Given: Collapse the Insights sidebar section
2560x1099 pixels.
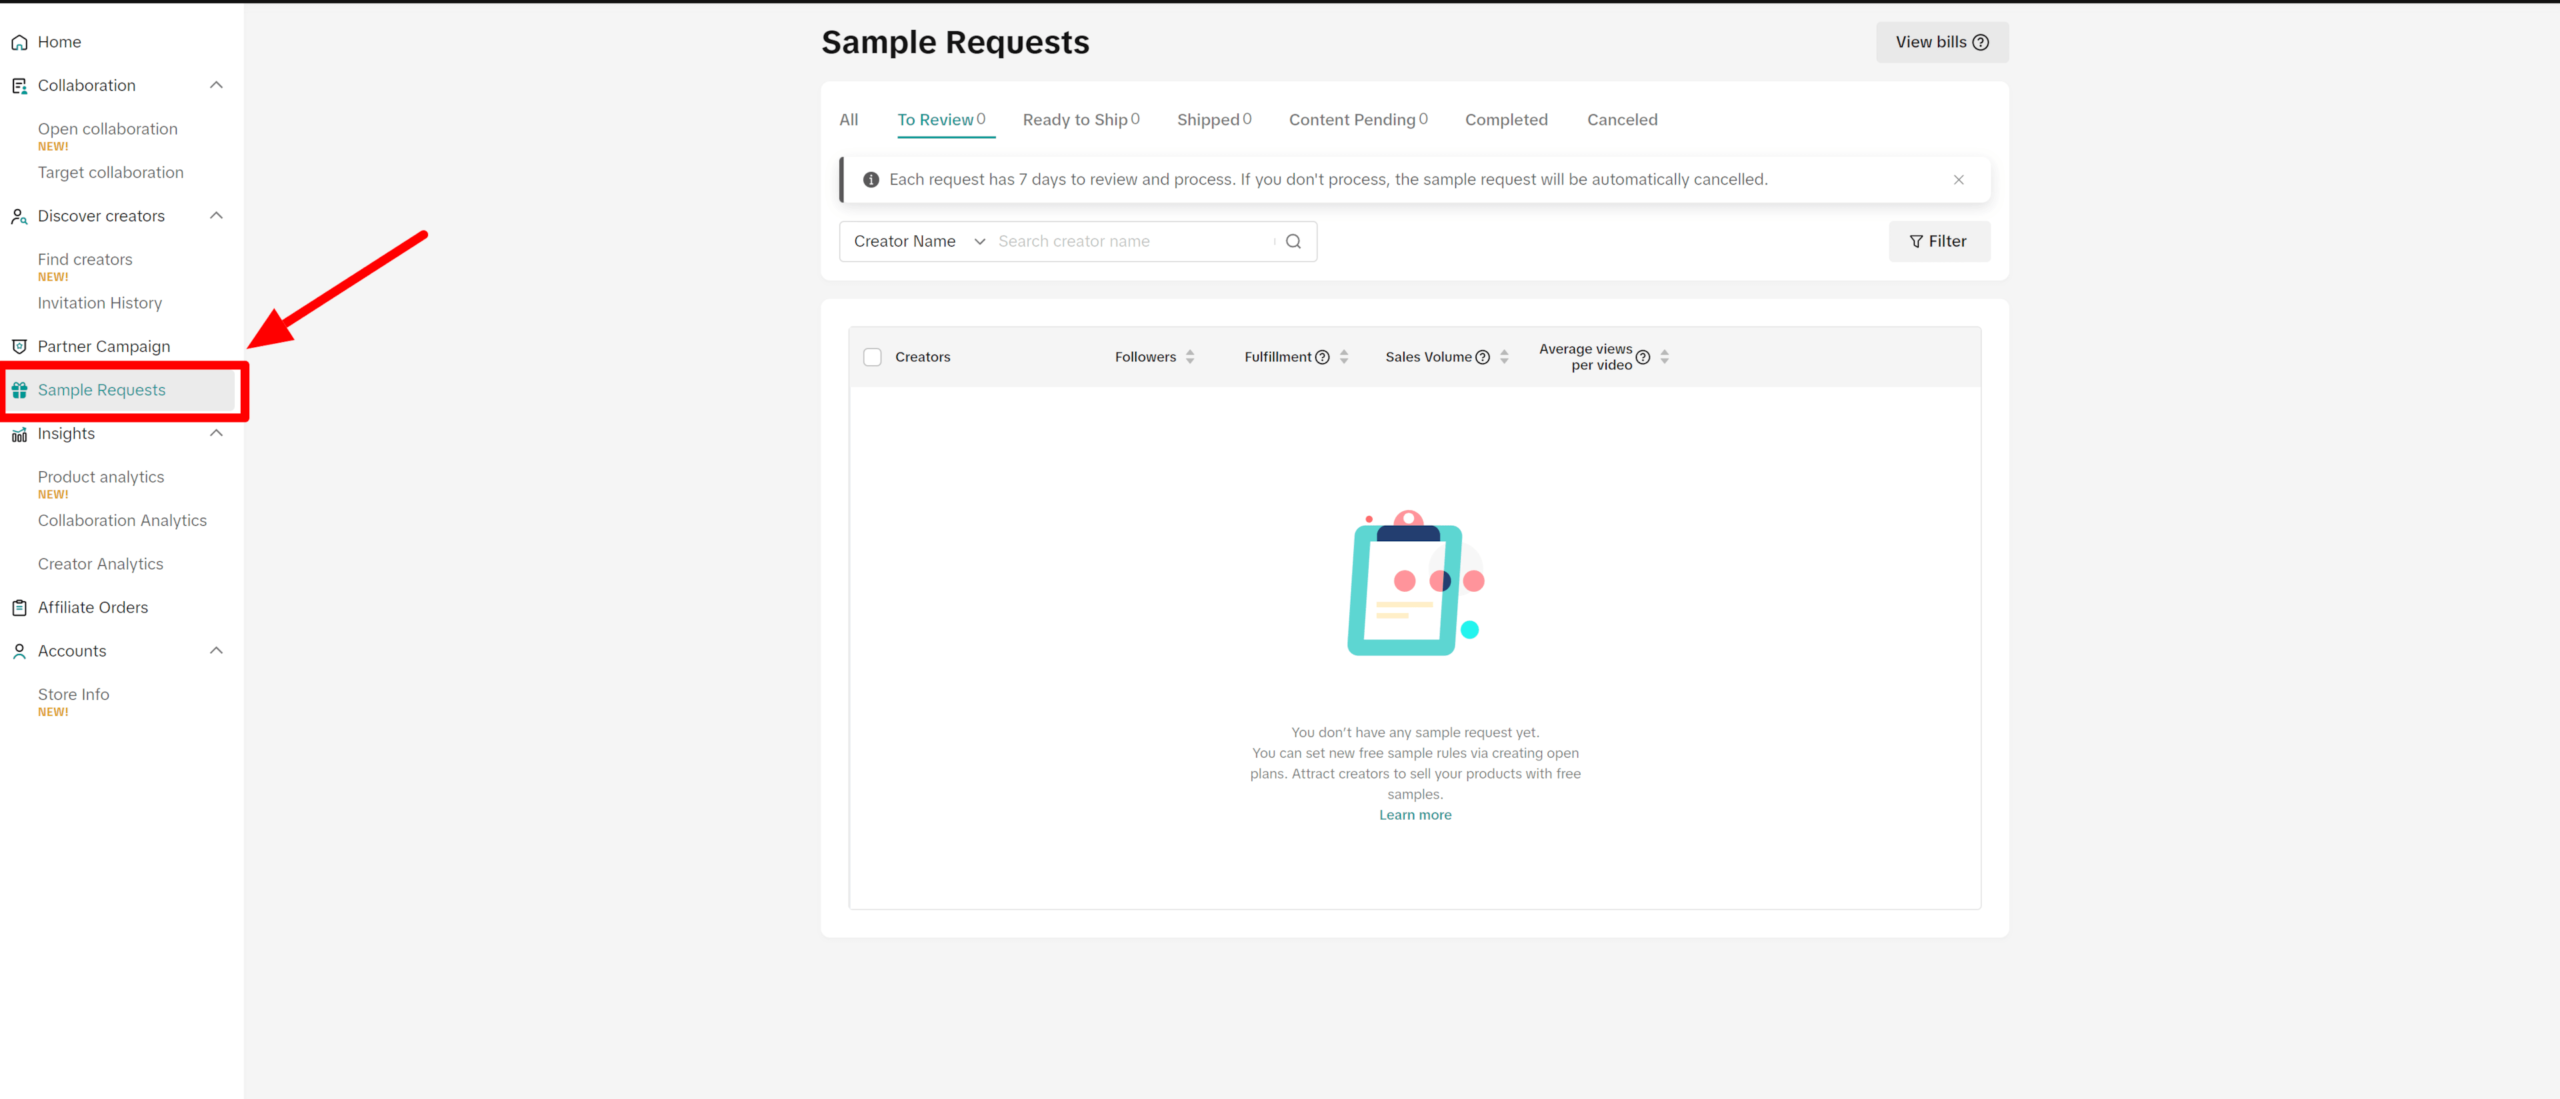Looking at the screenshot, I should (216, 433).
